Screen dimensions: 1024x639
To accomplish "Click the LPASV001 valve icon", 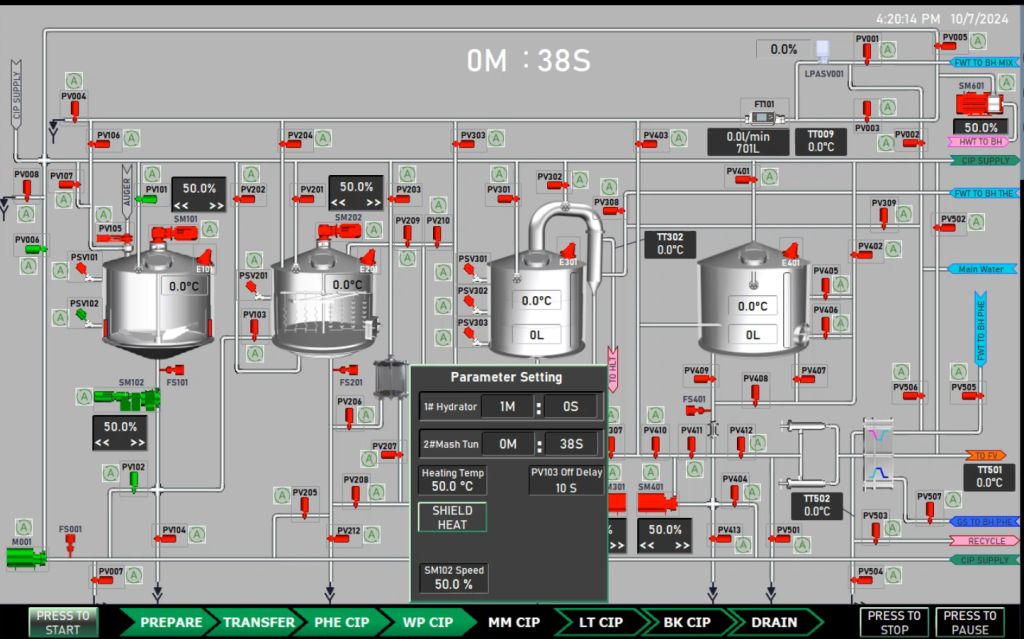I will [x=823, y=51].
